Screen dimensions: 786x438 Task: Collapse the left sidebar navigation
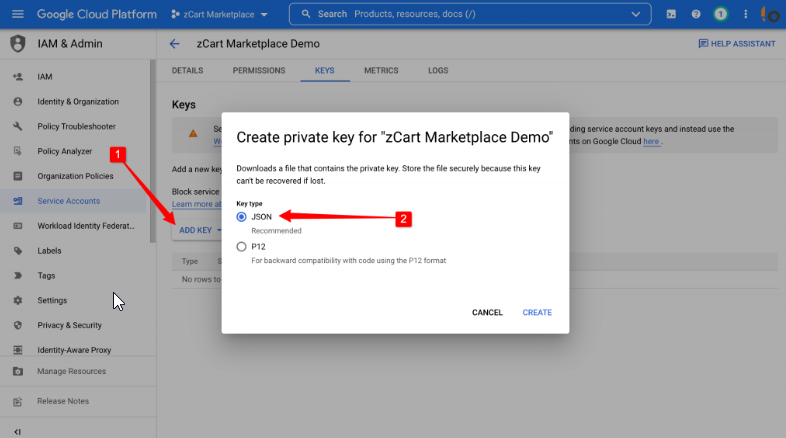point(17,431)
